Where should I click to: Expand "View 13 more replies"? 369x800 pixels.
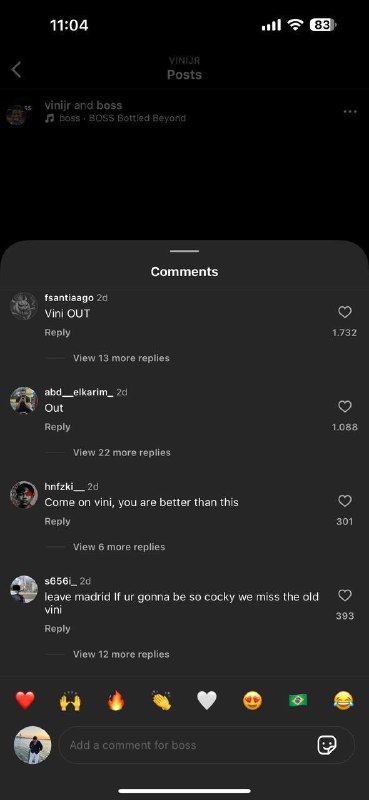(121, 358)
